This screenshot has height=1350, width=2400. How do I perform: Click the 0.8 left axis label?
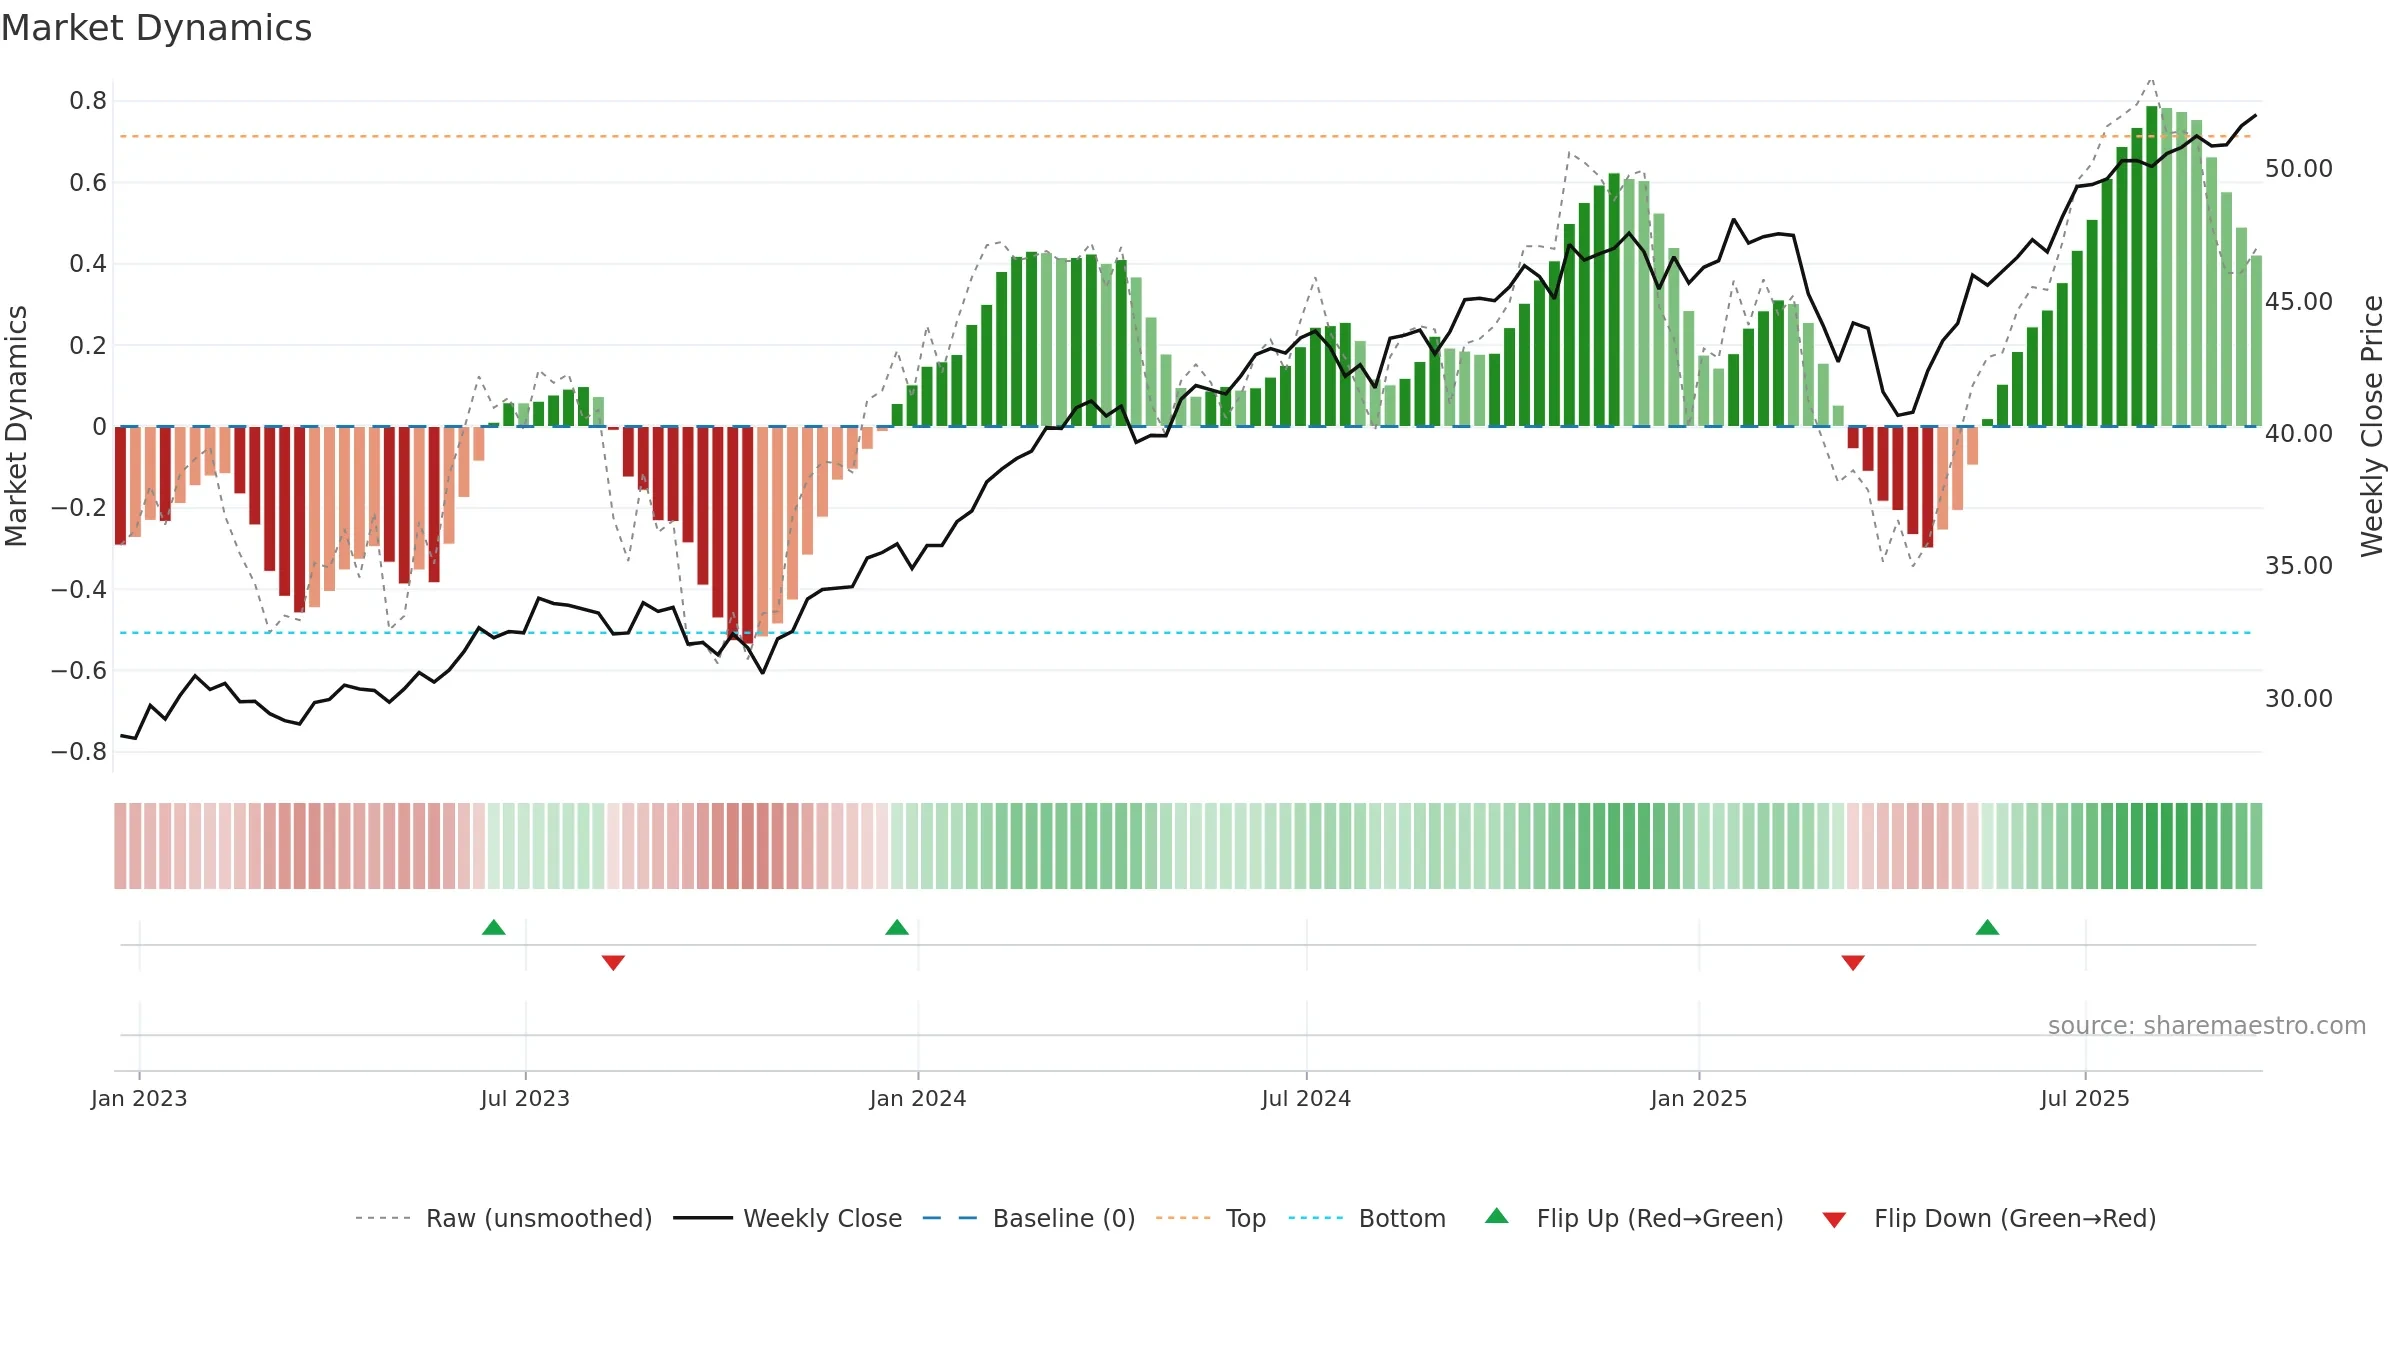point(88,100)
